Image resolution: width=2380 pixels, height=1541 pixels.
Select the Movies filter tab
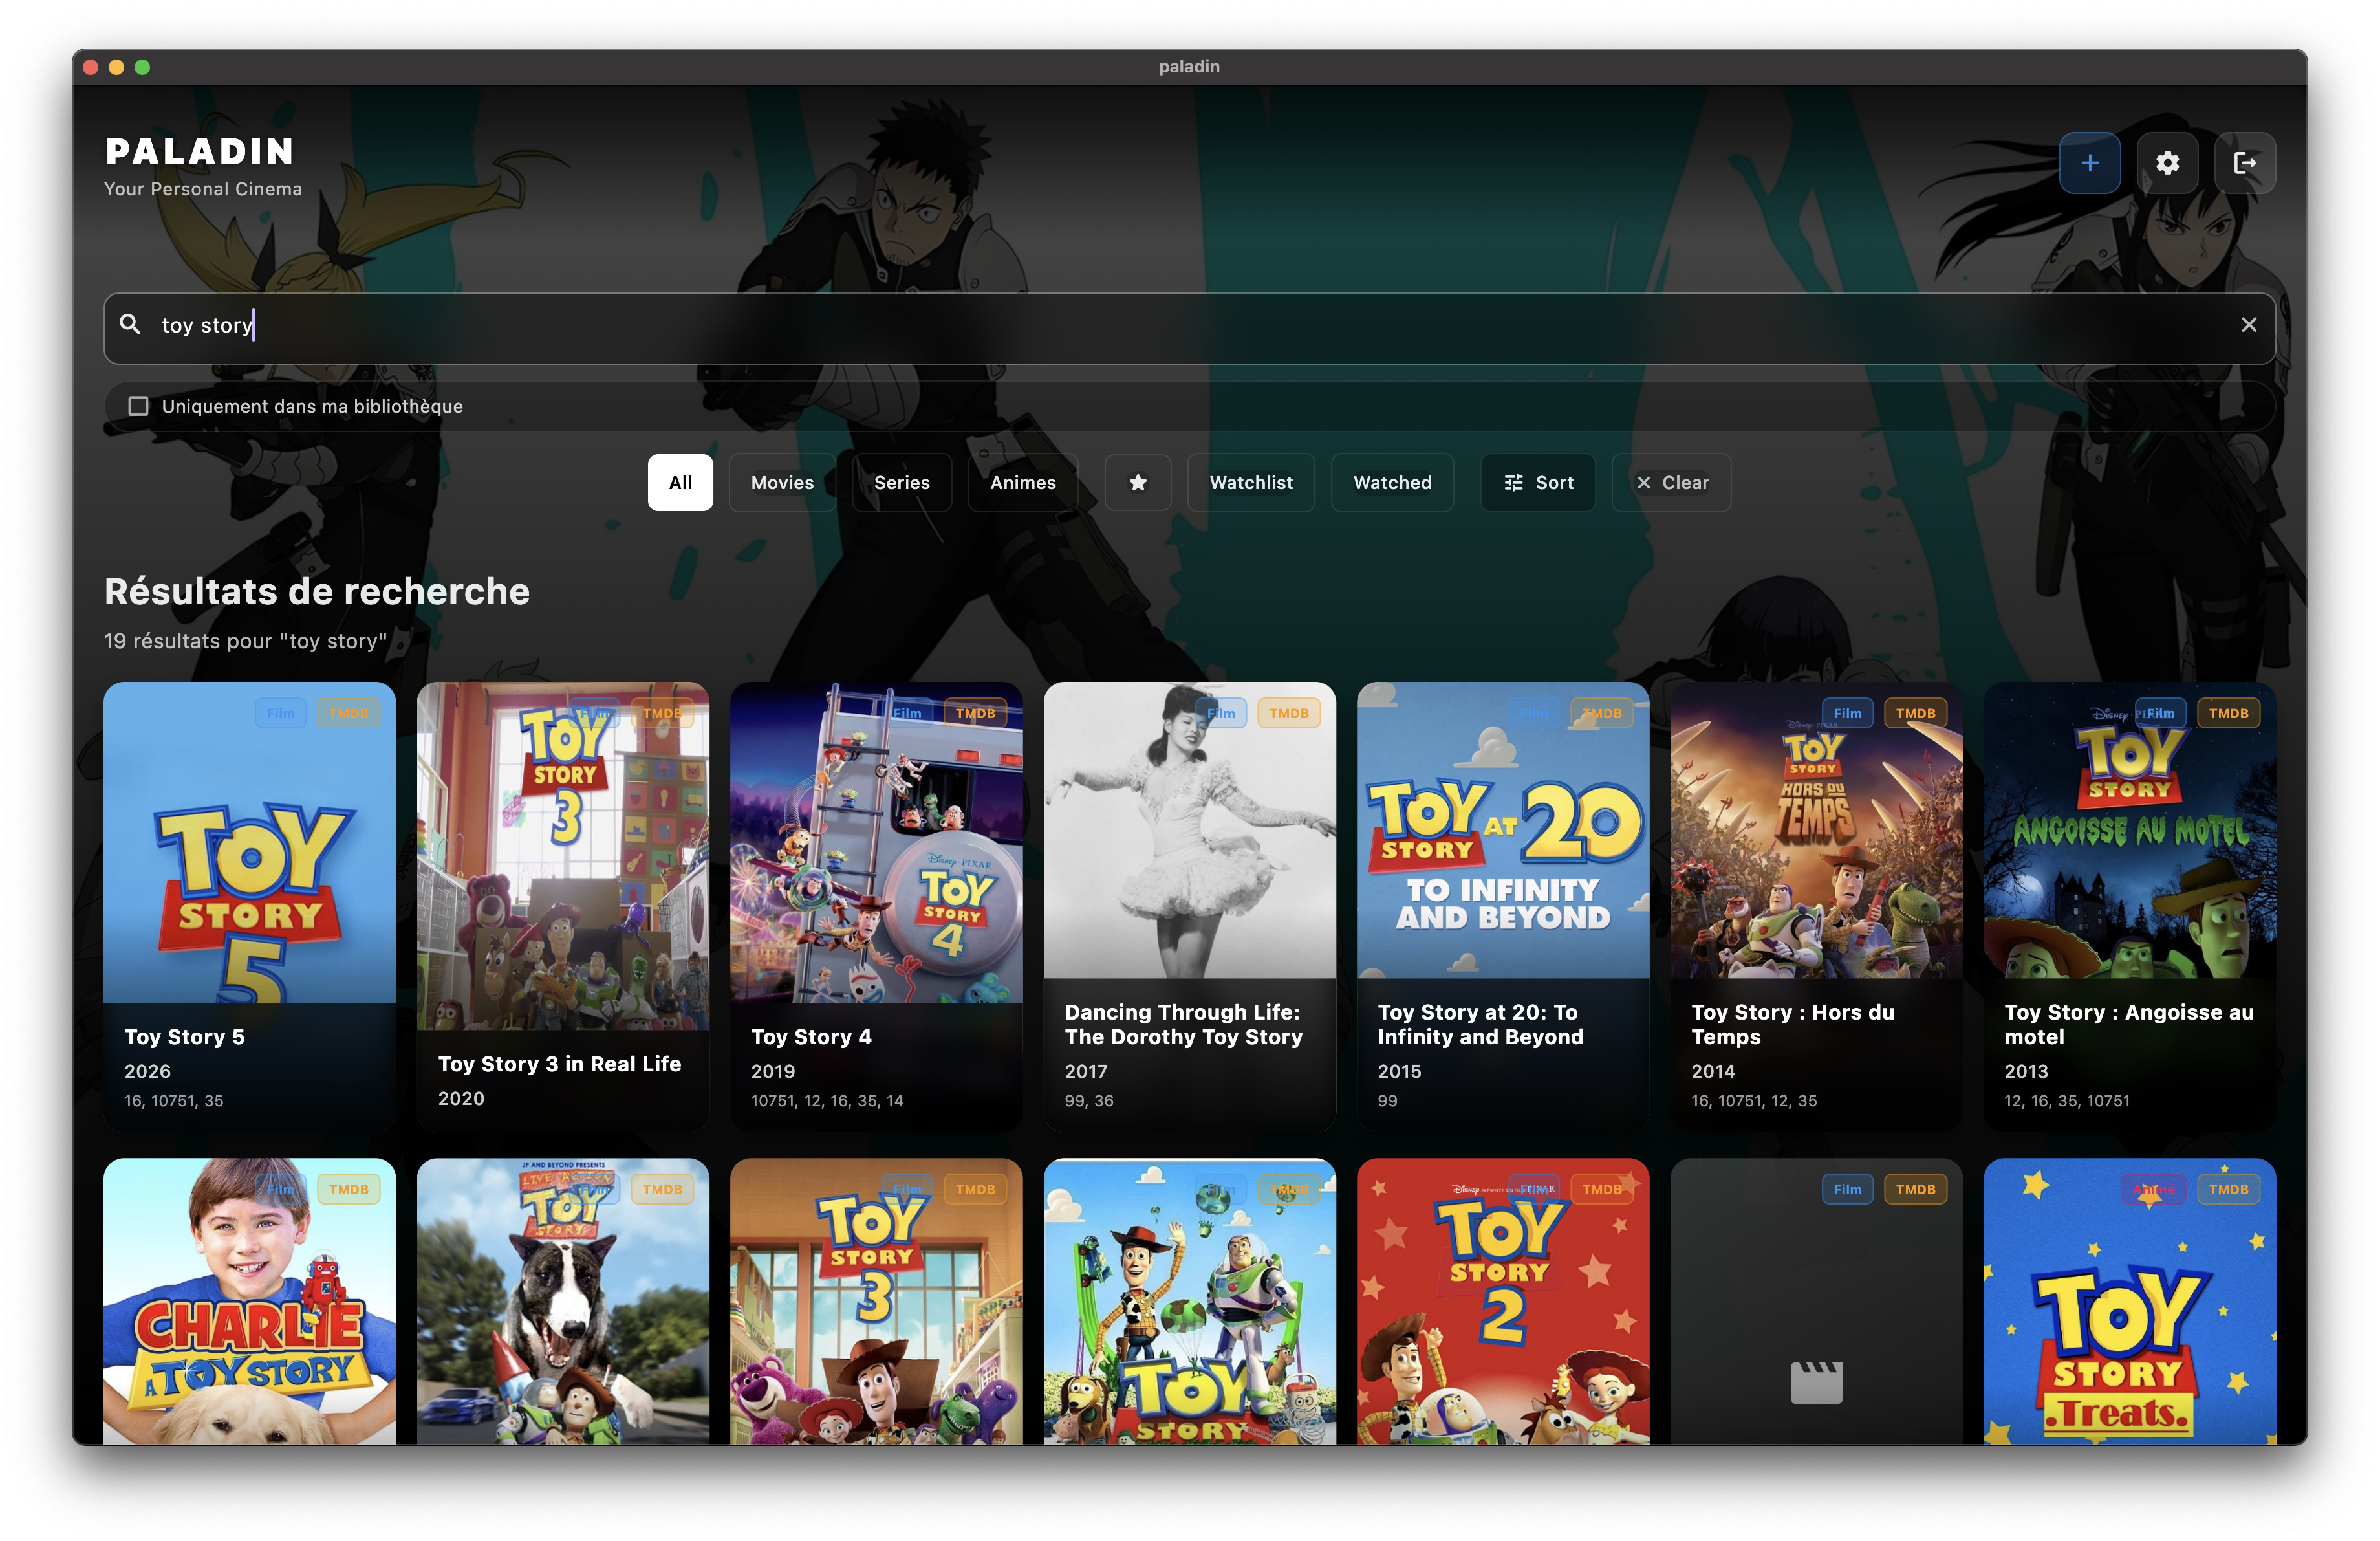782,483
